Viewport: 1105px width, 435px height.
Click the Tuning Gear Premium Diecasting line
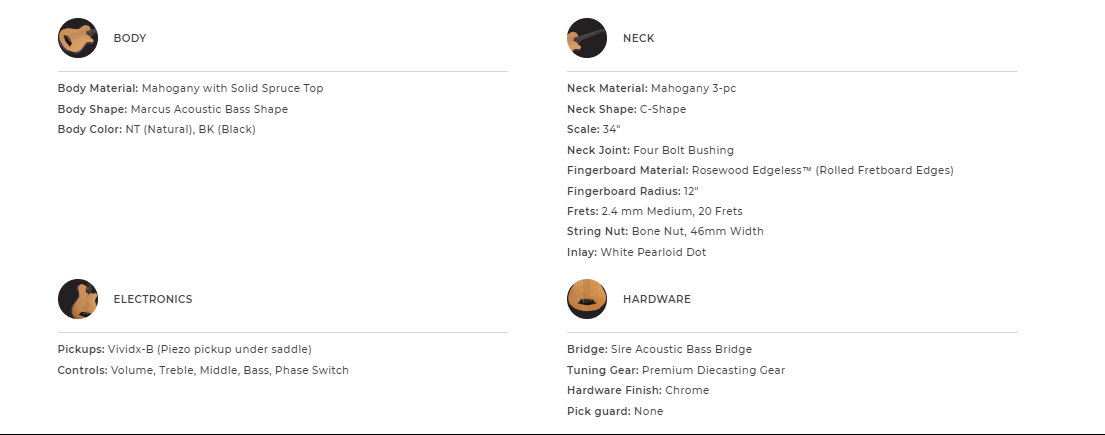[x=676, y=370]
